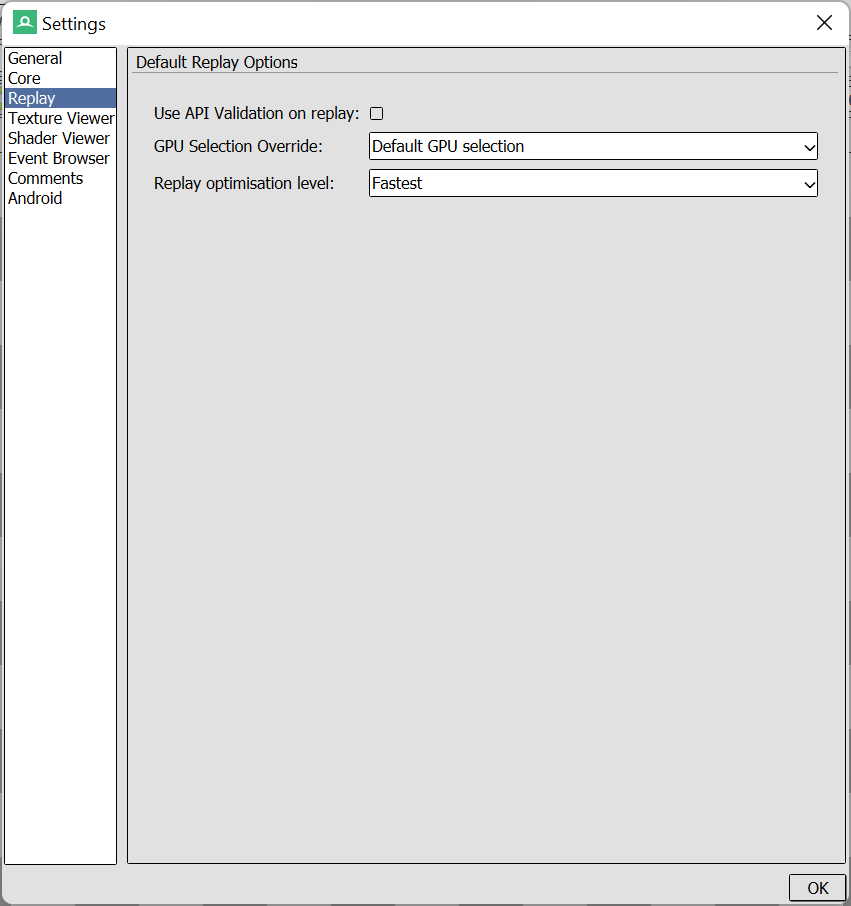This screenshot has width=851, height=906.
Task: Go to Shader Viewer settings
Action: [59, 138]
